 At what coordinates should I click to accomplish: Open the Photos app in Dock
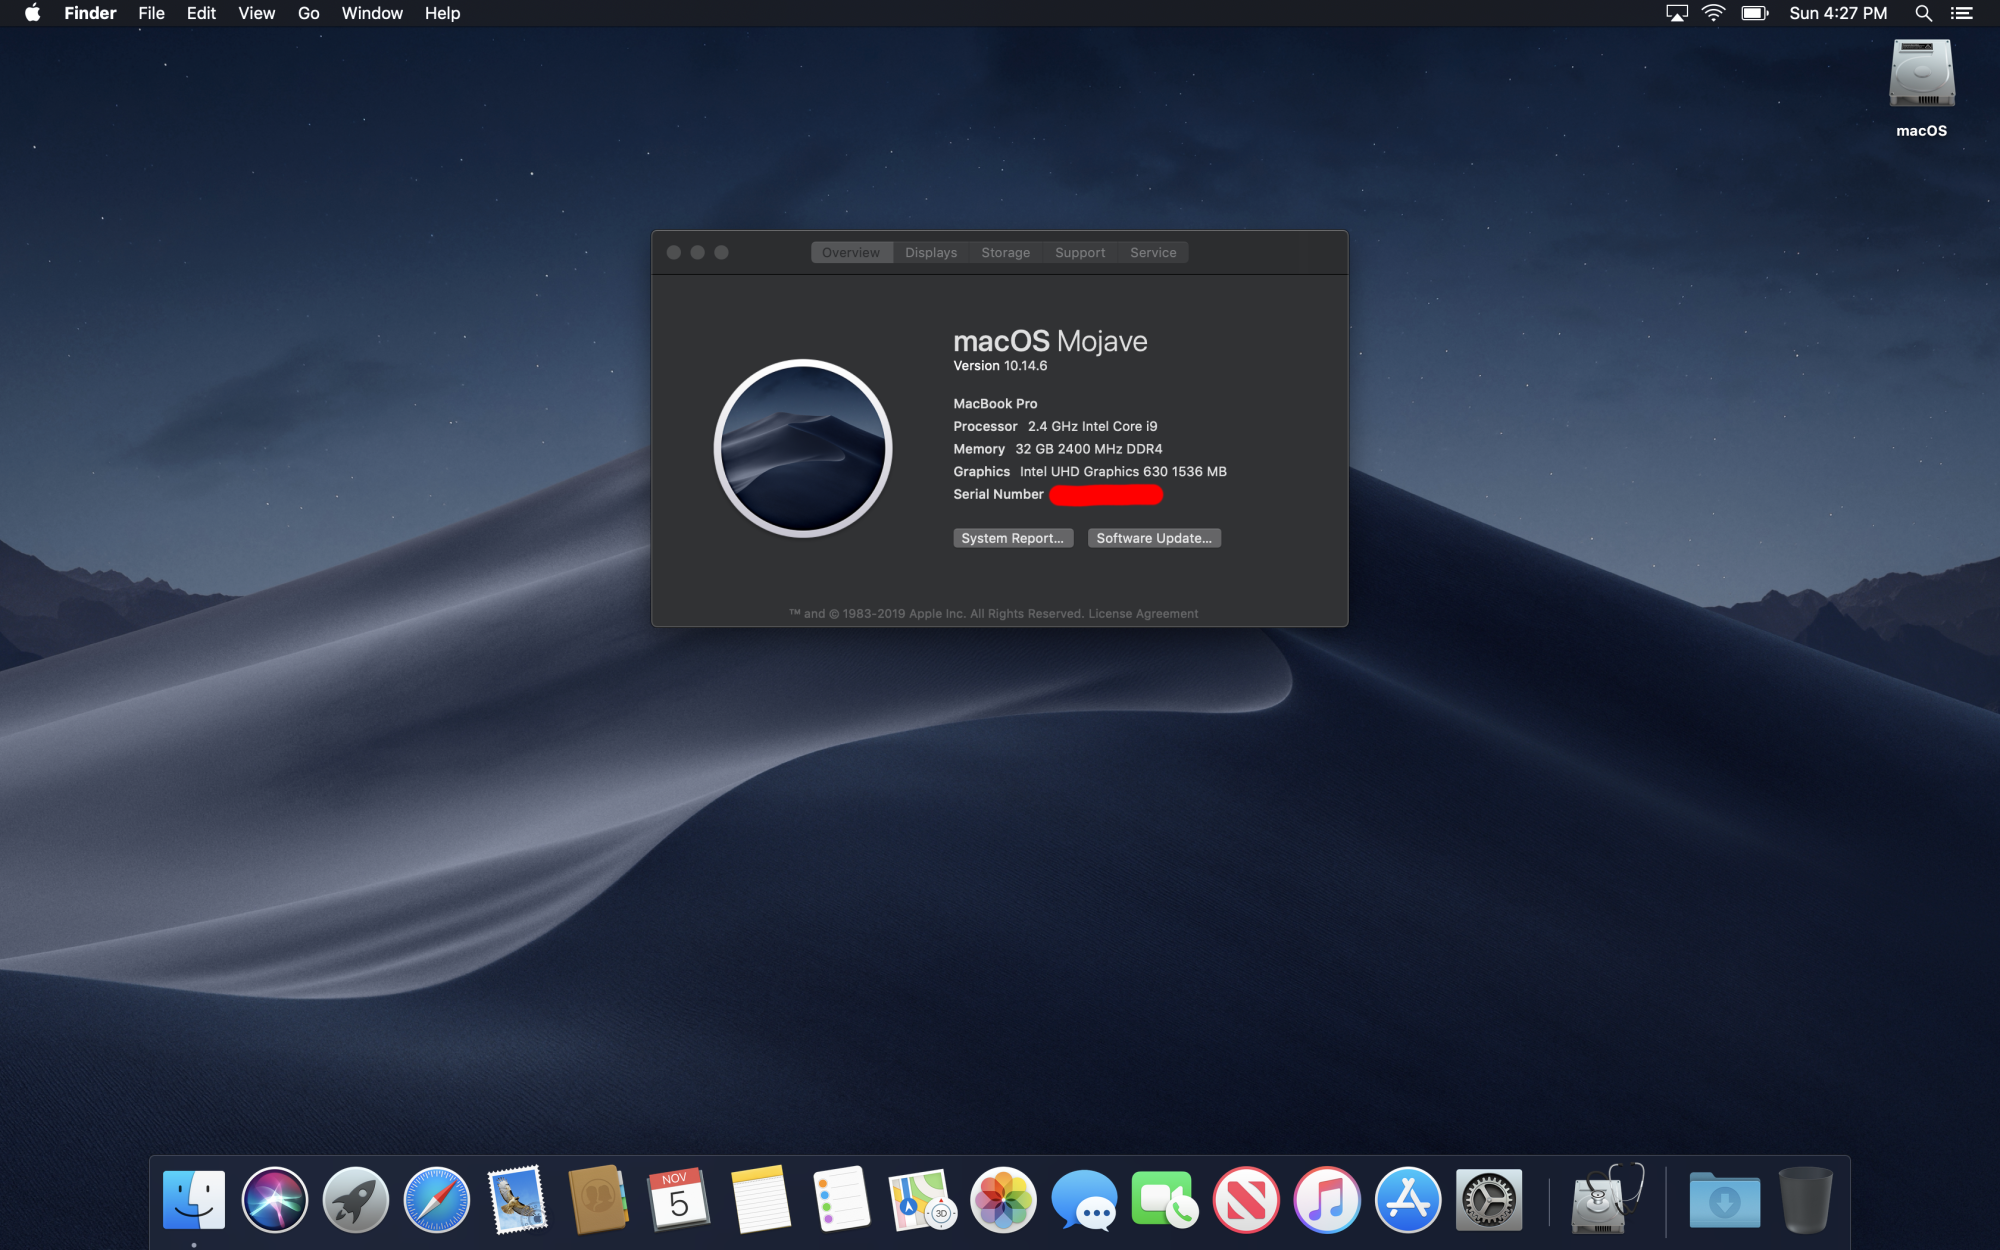[1003, 1199]
